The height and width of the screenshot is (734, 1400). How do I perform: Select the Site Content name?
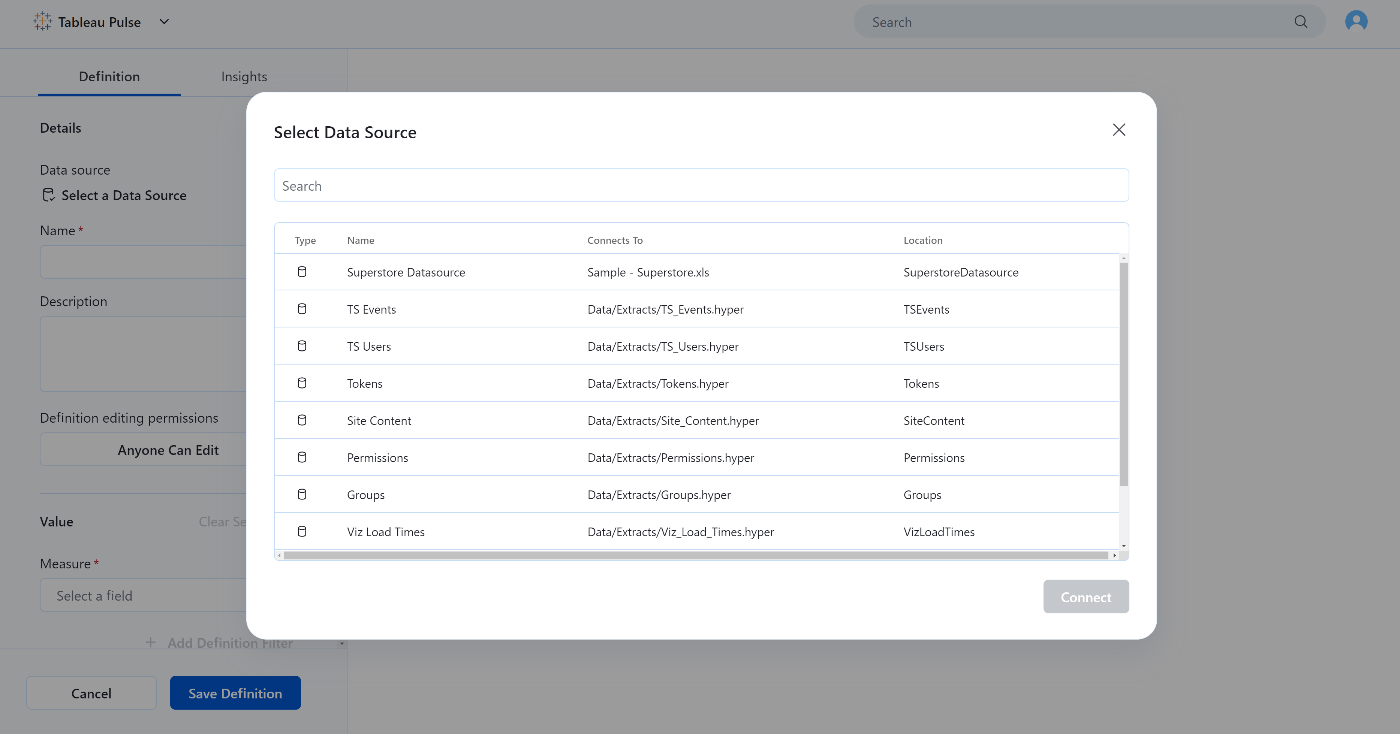click(379, 420)
